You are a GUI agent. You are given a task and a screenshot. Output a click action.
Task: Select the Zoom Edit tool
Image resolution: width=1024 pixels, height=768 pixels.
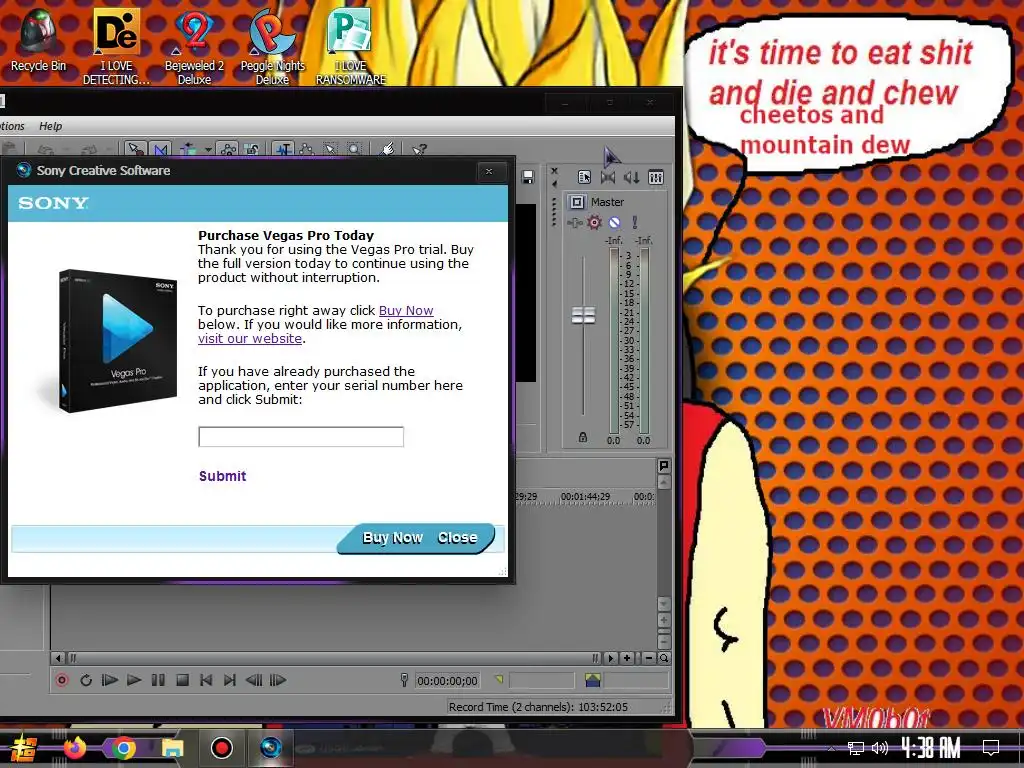click(354, 150)
